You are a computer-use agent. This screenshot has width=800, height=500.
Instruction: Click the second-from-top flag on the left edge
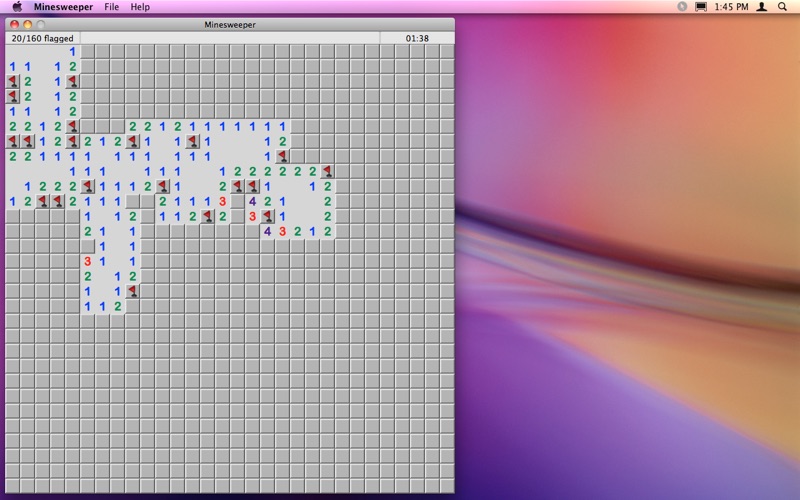(x=13, y=96)
